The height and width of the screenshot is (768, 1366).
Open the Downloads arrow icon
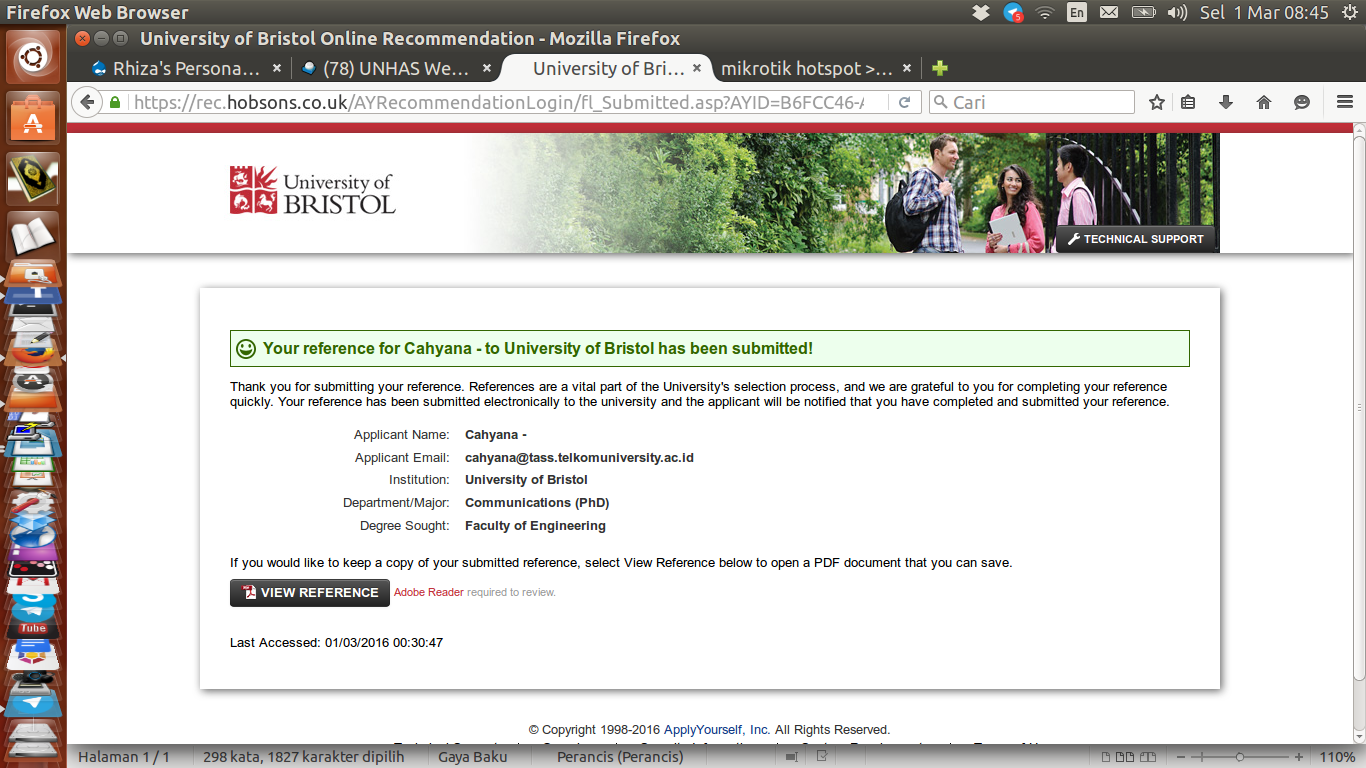[x=1226, y=102]
